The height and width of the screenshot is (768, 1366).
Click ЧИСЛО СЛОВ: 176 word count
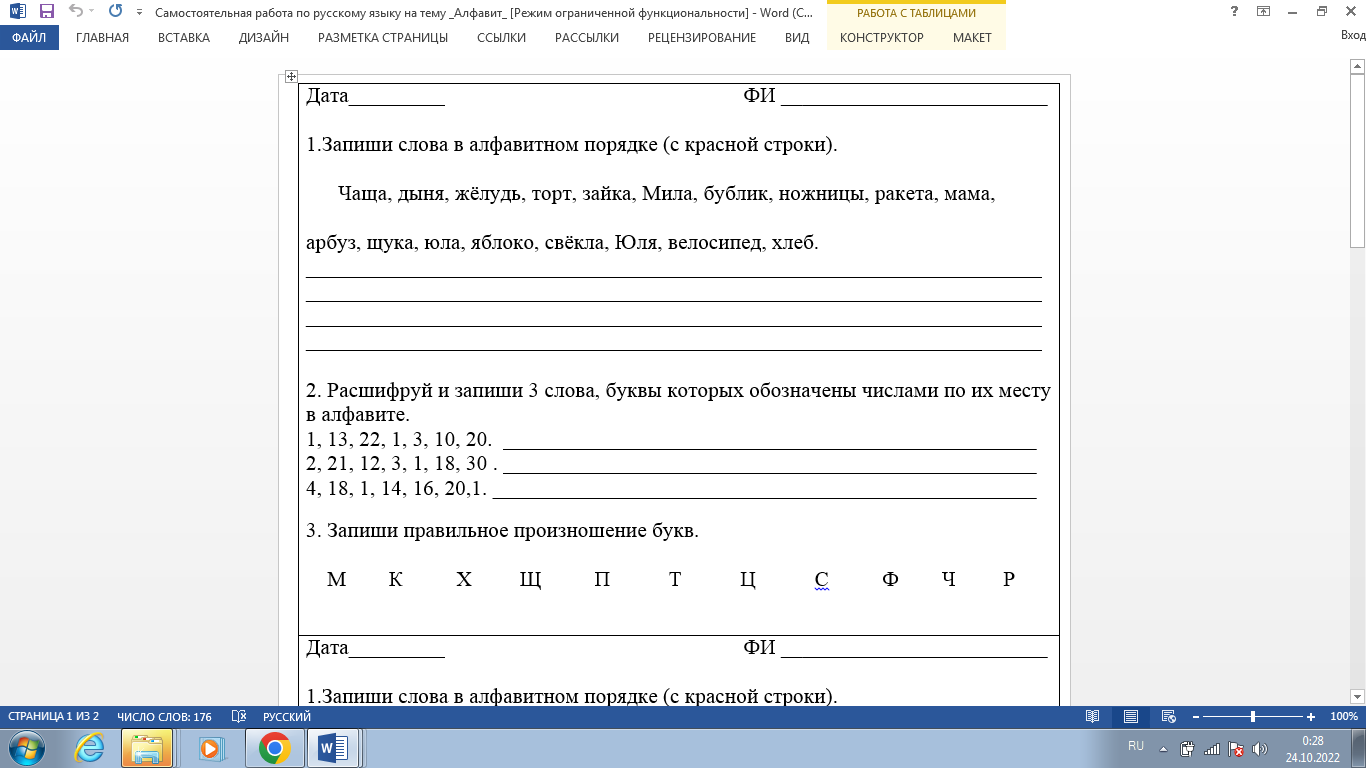pyautogui.click(x=164, y=717)
